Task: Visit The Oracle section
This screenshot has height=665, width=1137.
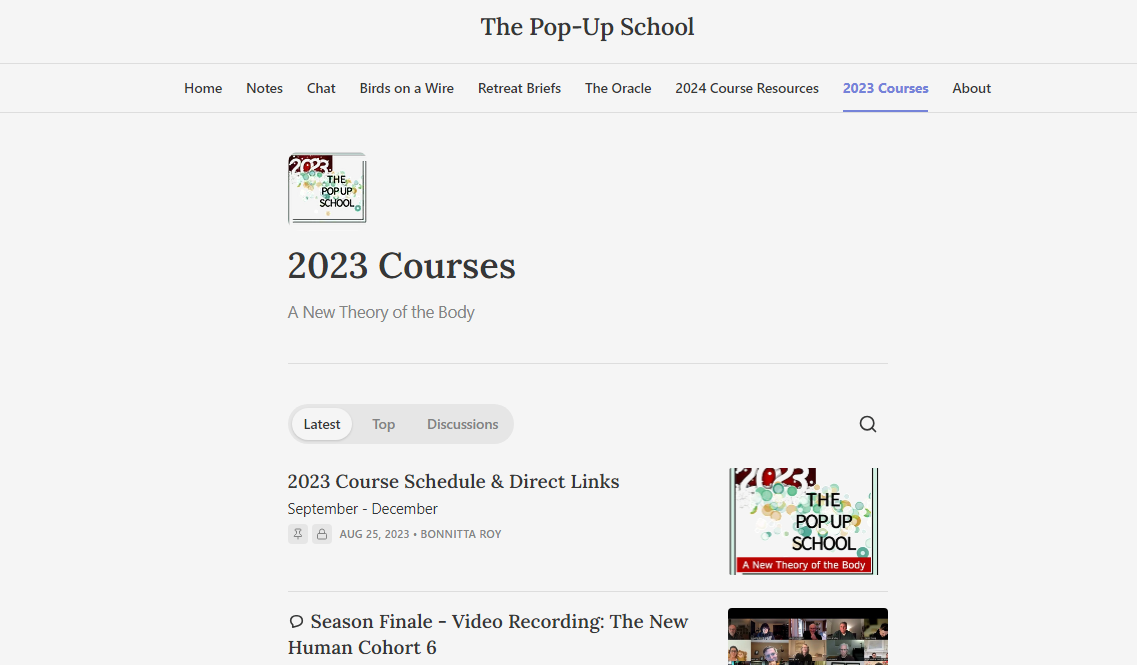Action: [x=618, y=88]
